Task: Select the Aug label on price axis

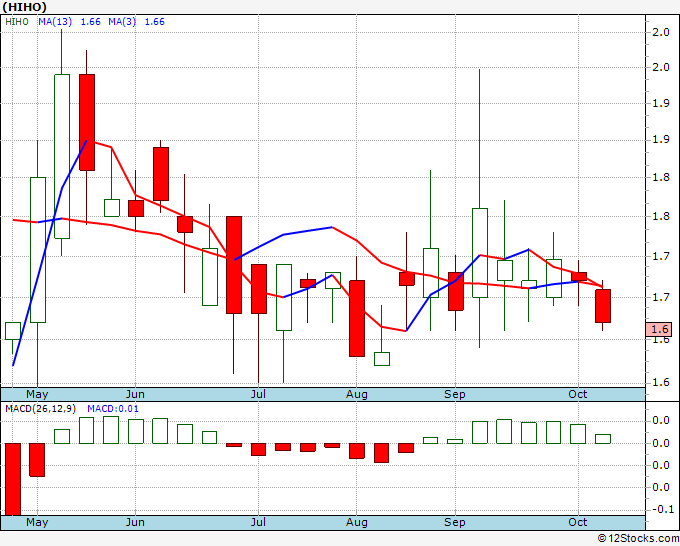Action: 356,394
